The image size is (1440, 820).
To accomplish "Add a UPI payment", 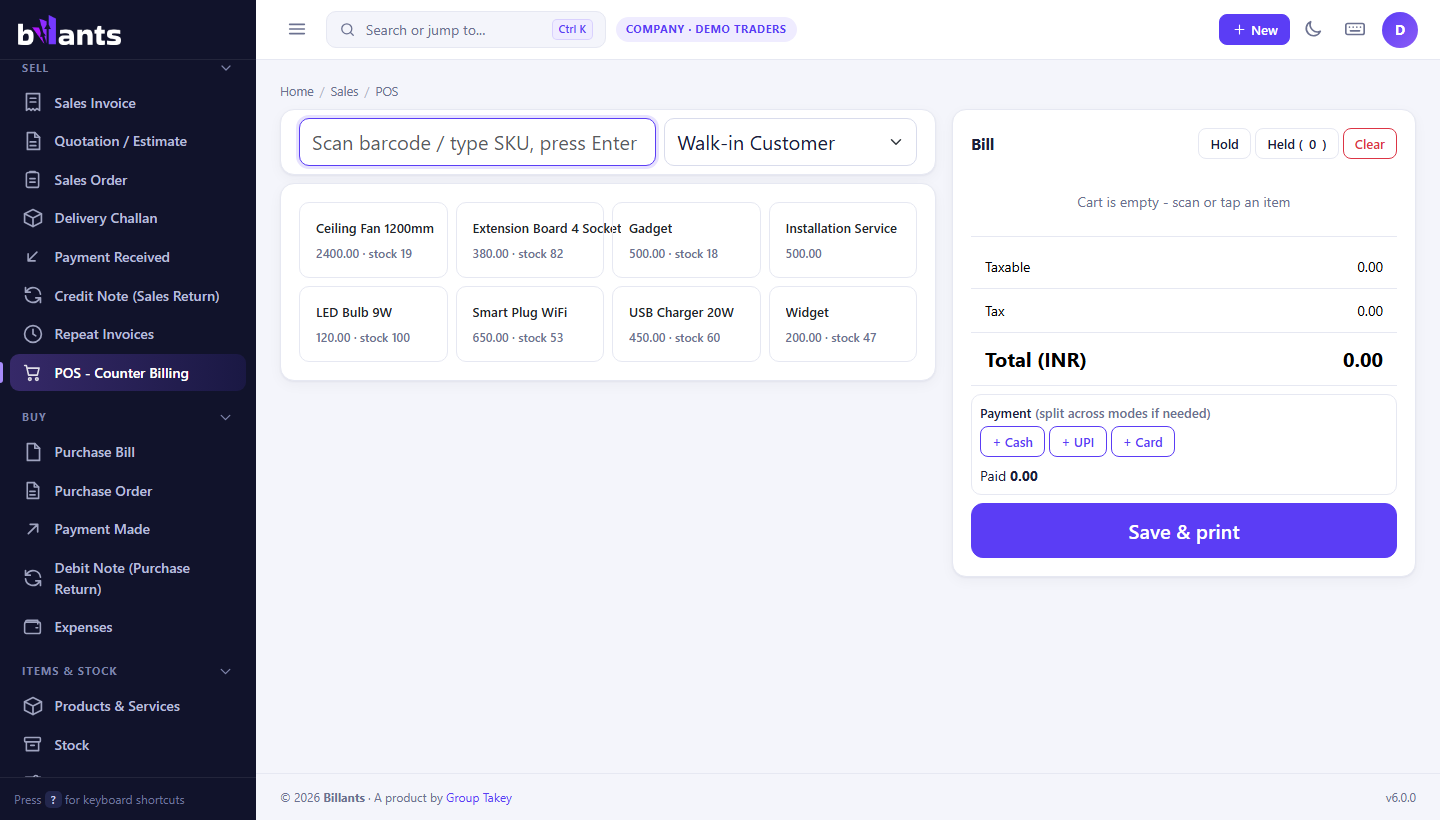I will click(1078, 442).
